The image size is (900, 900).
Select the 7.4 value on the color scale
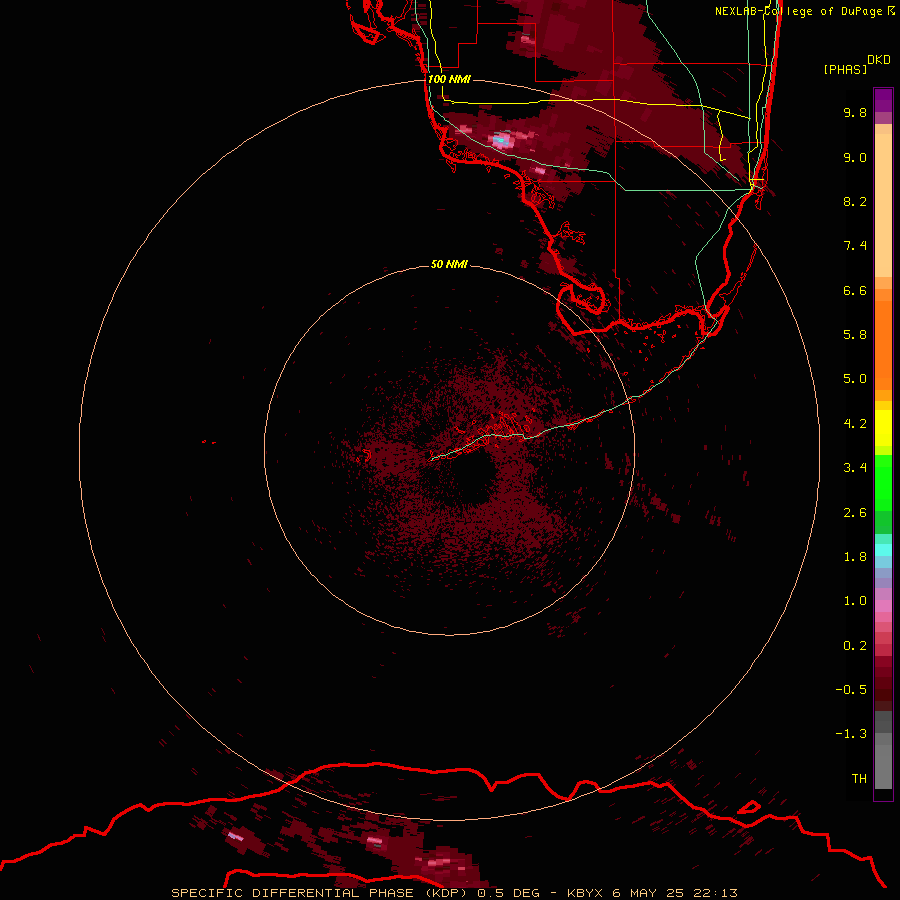[855, 246]
